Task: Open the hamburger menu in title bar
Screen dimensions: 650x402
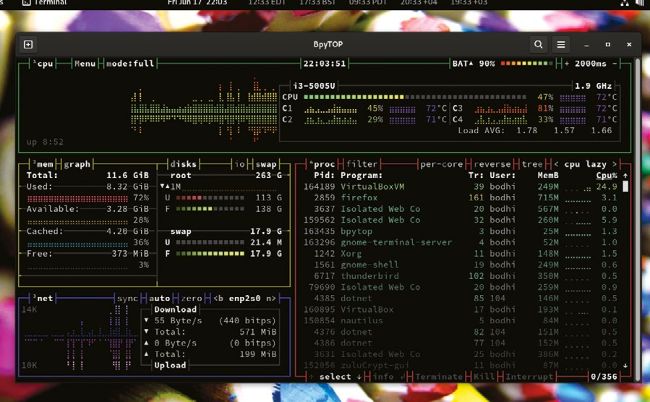Action: (x=561, y=44)
